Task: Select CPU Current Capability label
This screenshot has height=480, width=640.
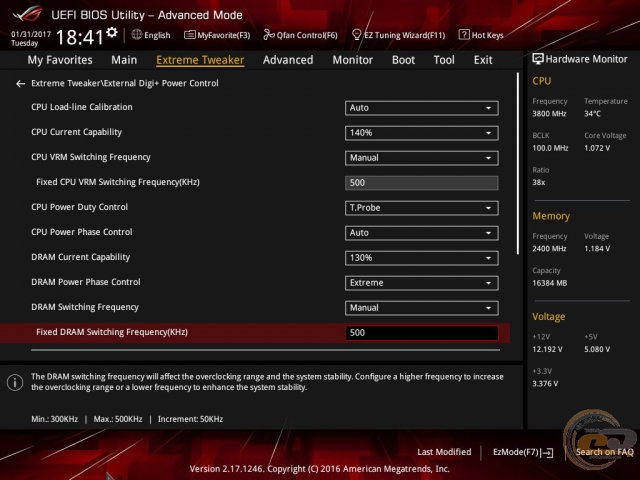Action: (76, 132)
